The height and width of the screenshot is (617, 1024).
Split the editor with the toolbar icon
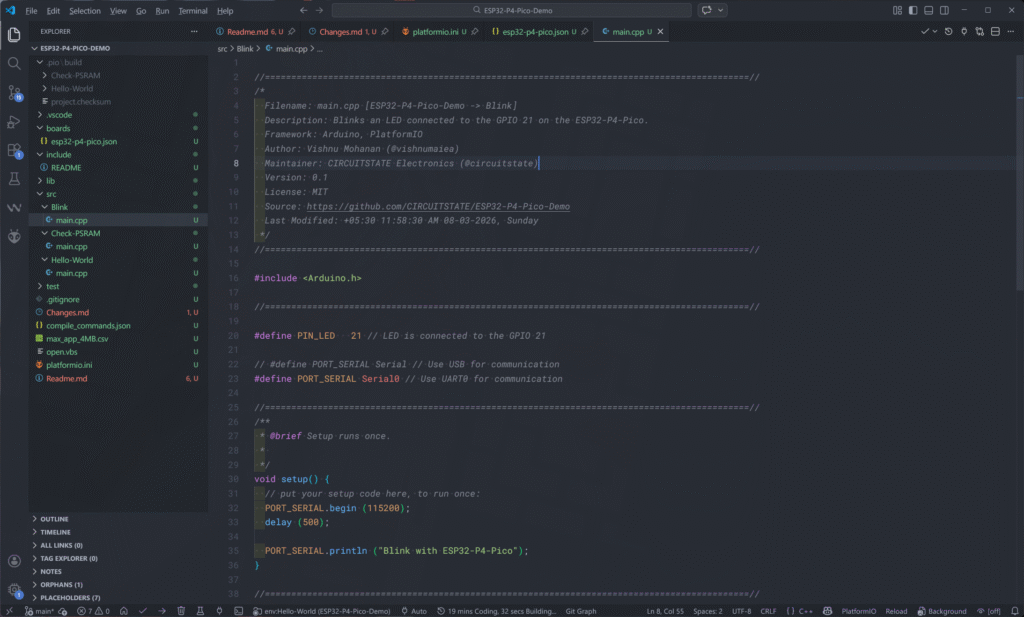tap(996, 31)
